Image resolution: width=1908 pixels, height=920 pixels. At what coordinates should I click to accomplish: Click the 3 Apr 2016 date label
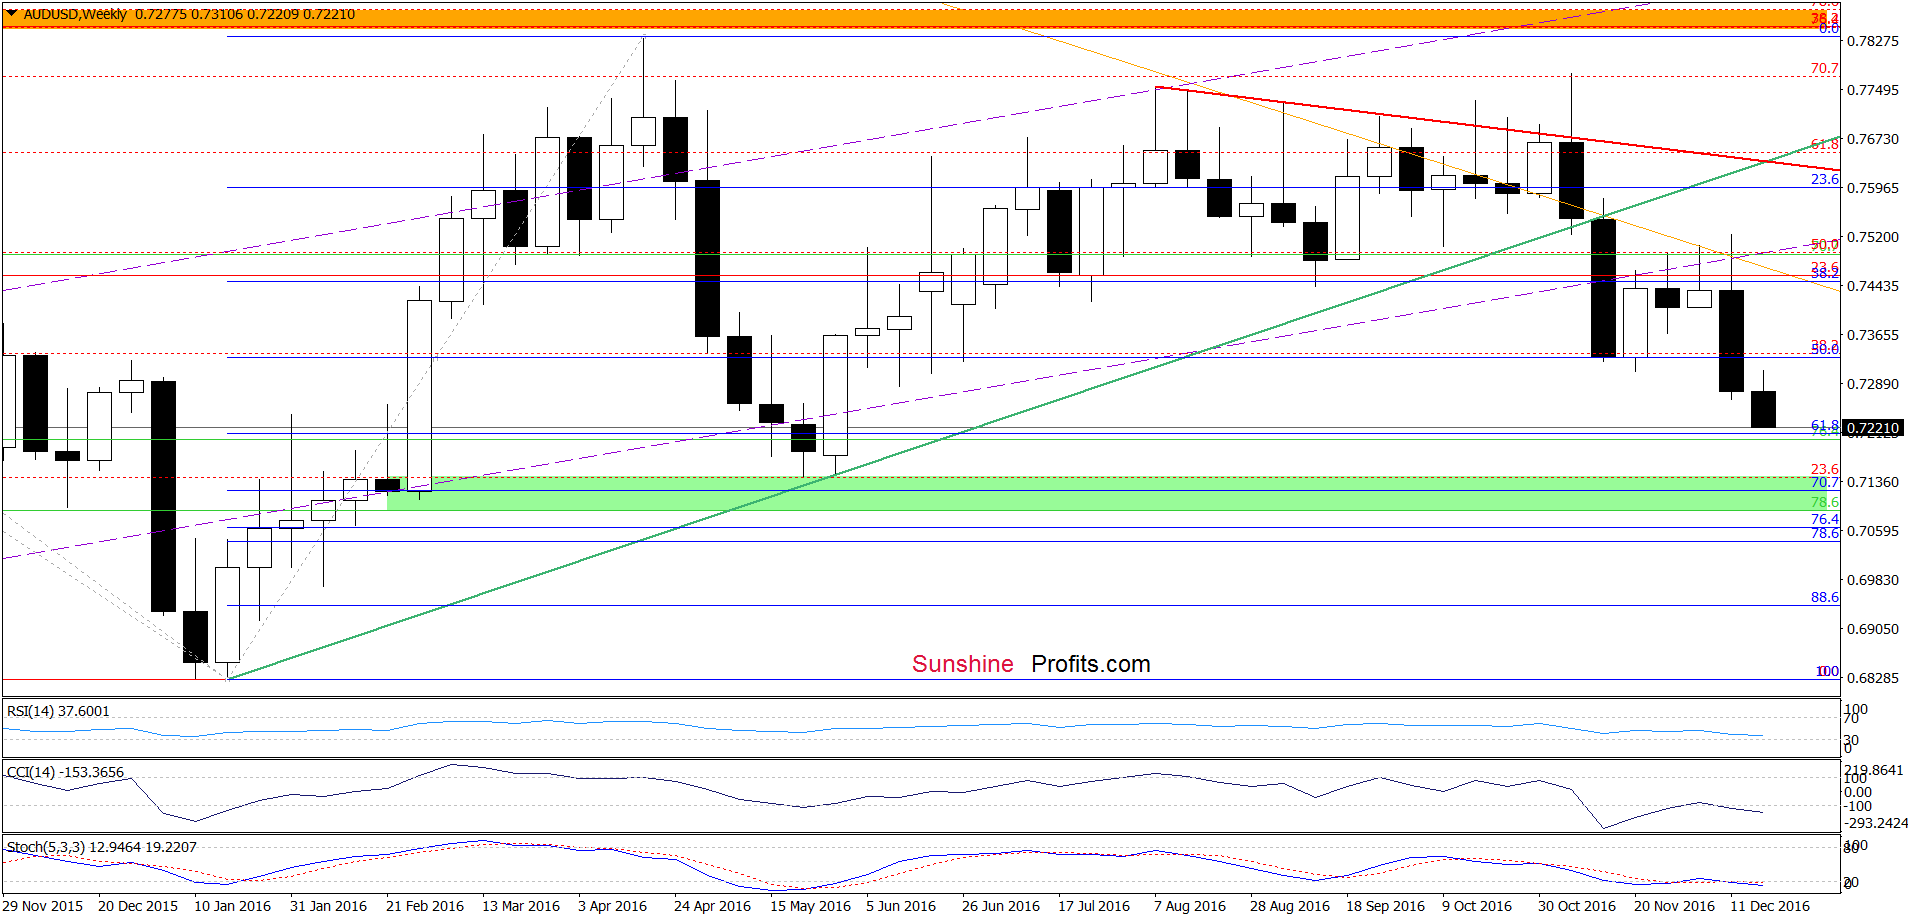pos(612,906)
